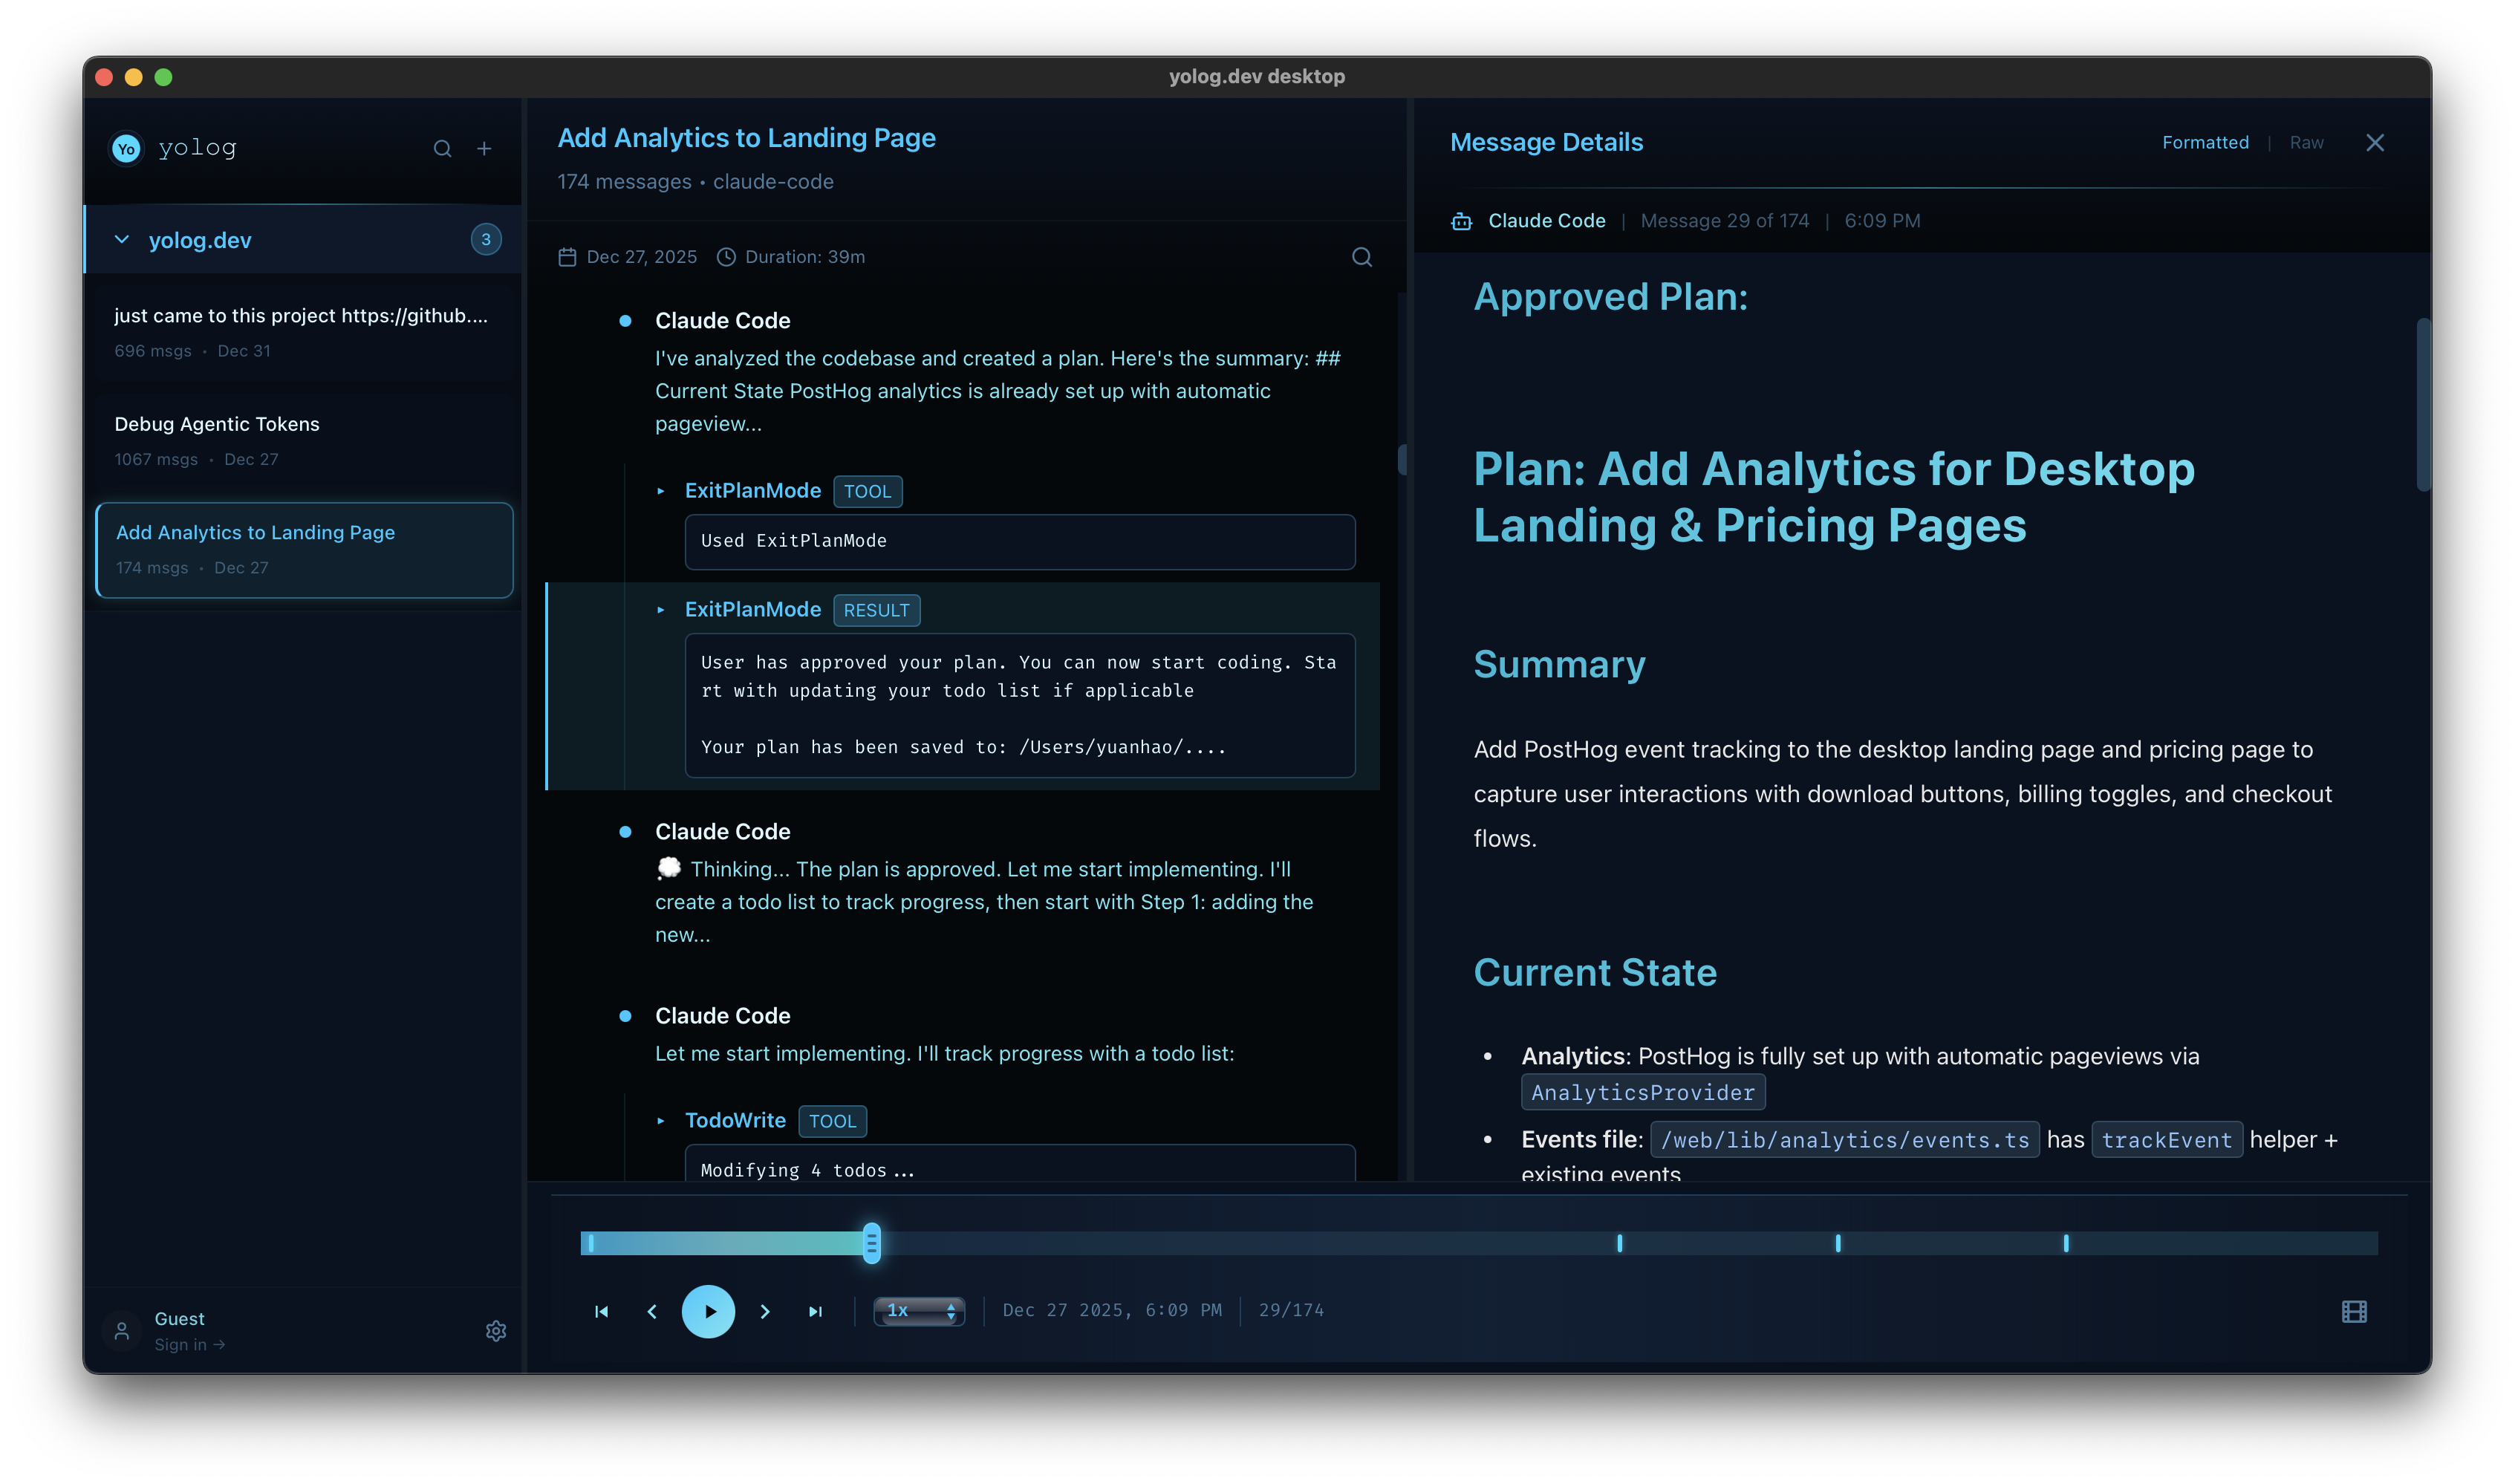Screen dimensions: 2515x1484
Task: Collapse the yolog.dev project section
Action: 121,239
